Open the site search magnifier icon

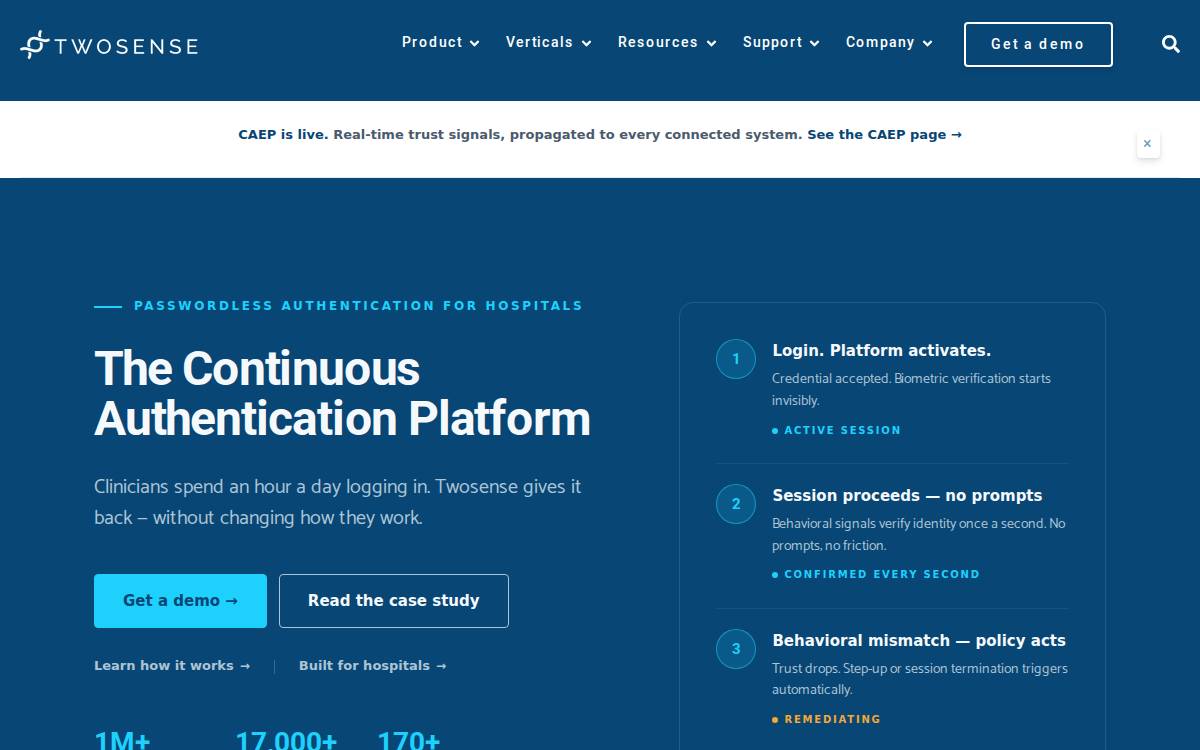click(1171, 44)
